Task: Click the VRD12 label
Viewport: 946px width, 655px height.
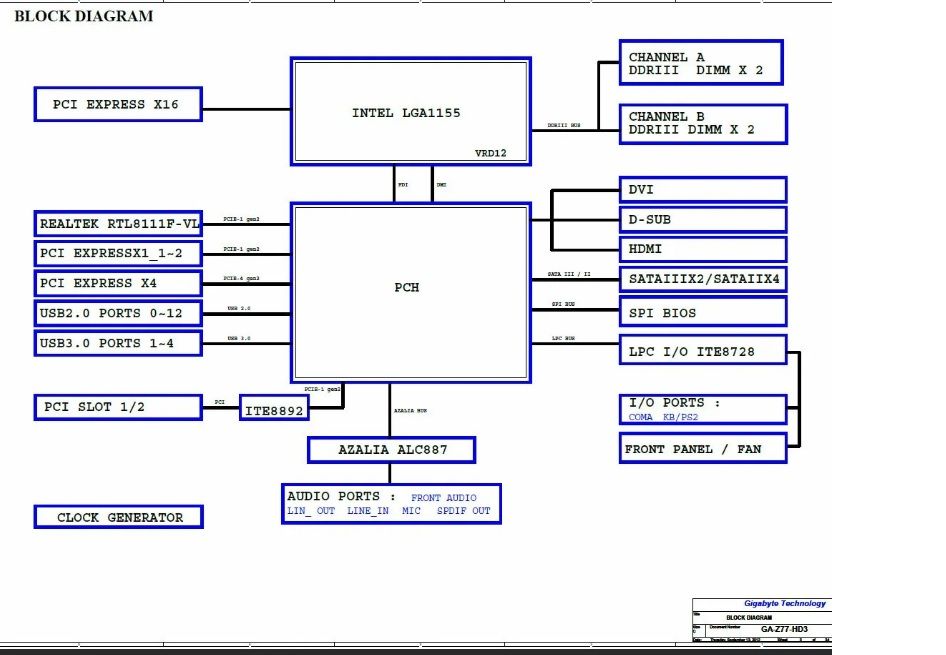Action: (x=490, y=153)
